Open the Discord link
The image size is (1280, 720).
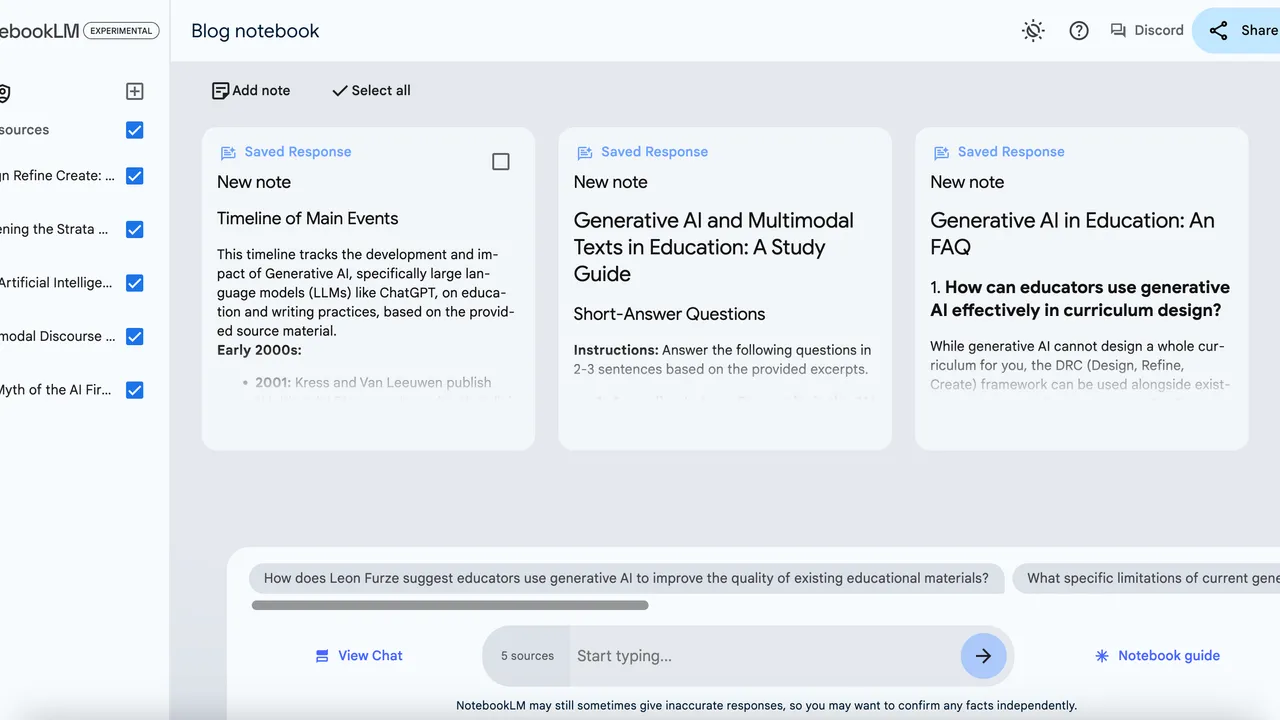(x=1147, y=31)
